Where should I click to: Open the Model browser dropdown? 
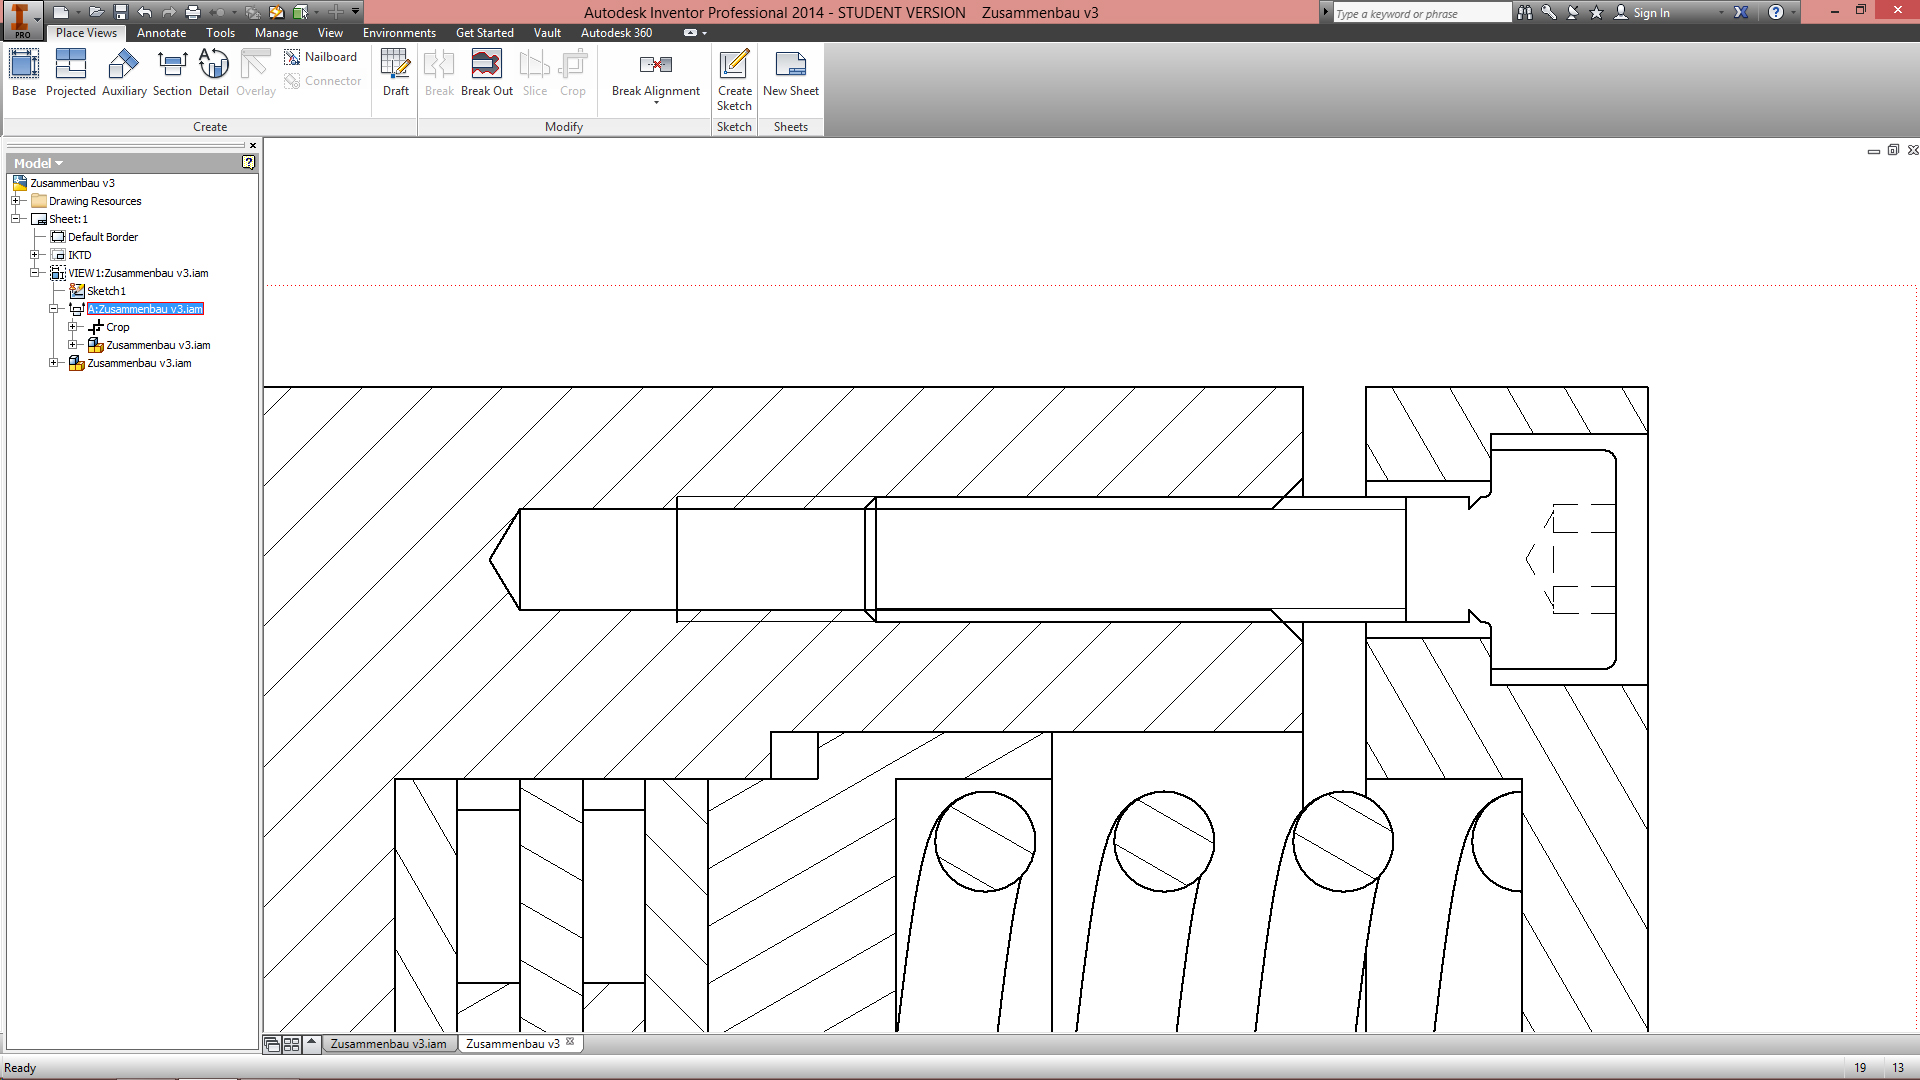tap(57, 162)
